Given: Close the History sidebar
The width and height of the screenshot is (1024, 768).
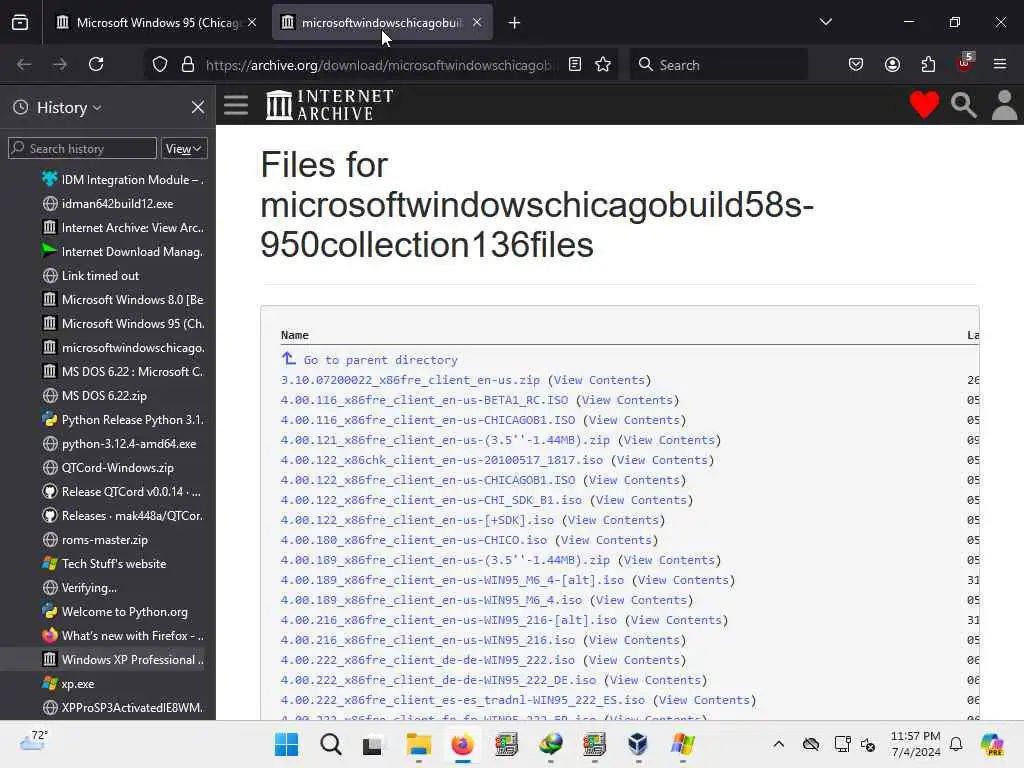Looking at the screenshot, I should (198, 107).
